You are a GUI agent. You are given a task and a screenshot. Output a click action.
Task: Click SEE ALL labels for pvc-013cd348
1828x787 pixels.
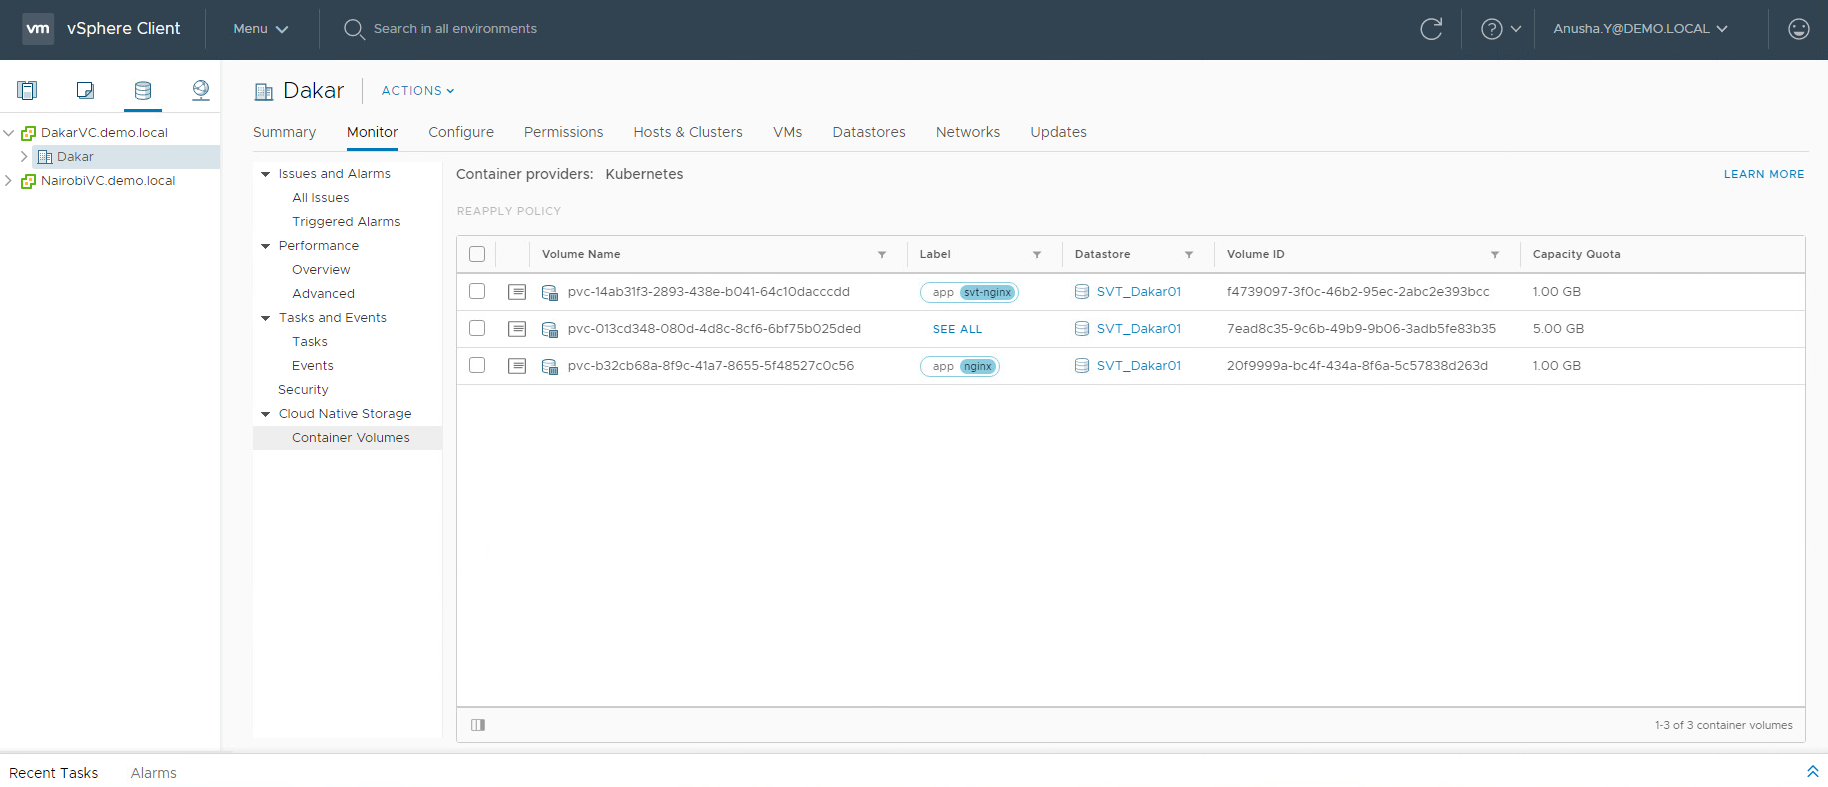tap(957, 329)
